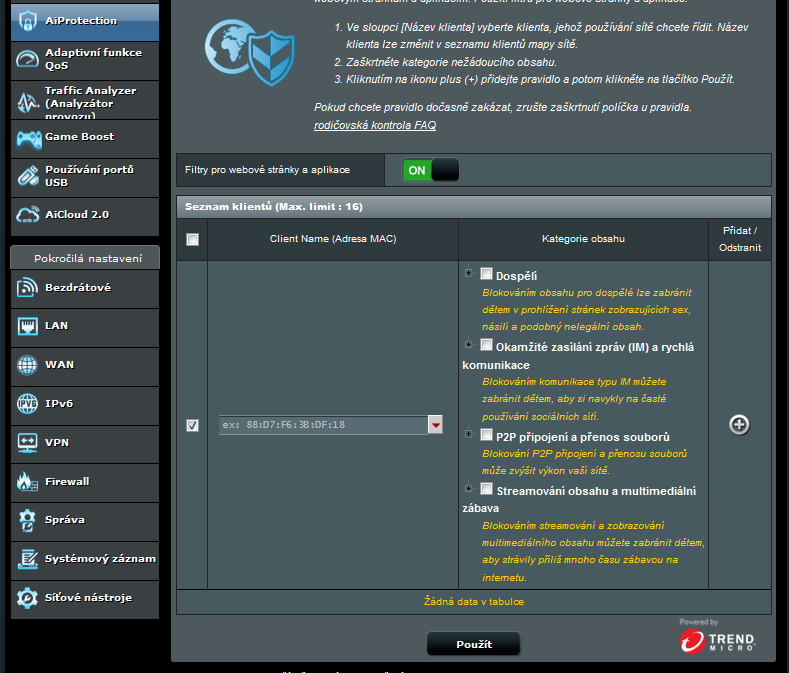
Task: Click the Game Boost gamepad icon
Action: pos(27,138)
